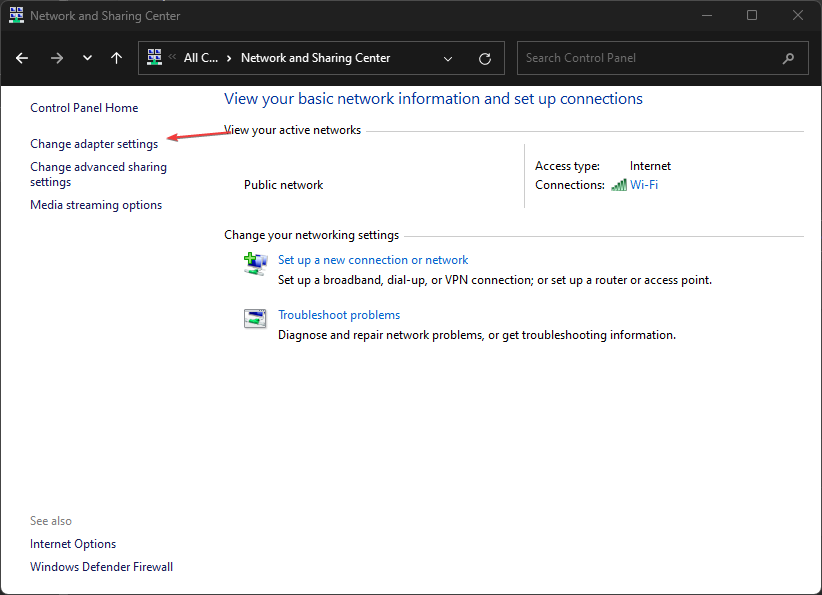Click the Set up a new connection icon
The width and height of the screenshot is (822, 595).
point(255,263)
